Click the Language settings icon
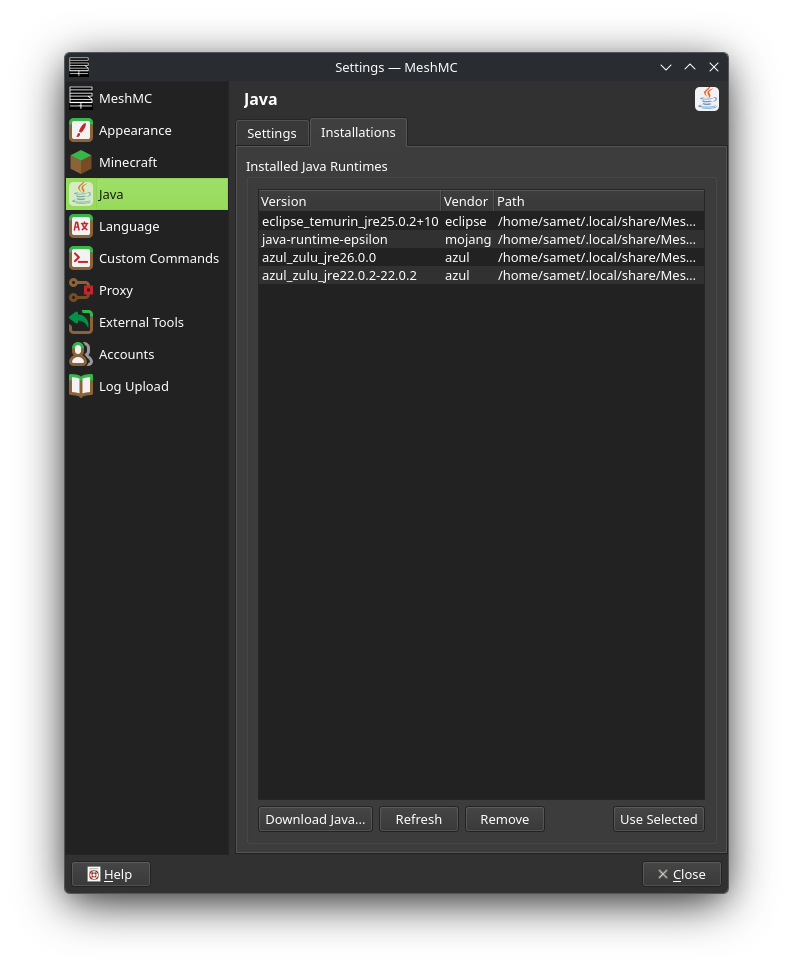793x970 pixels. coord(81,226)
